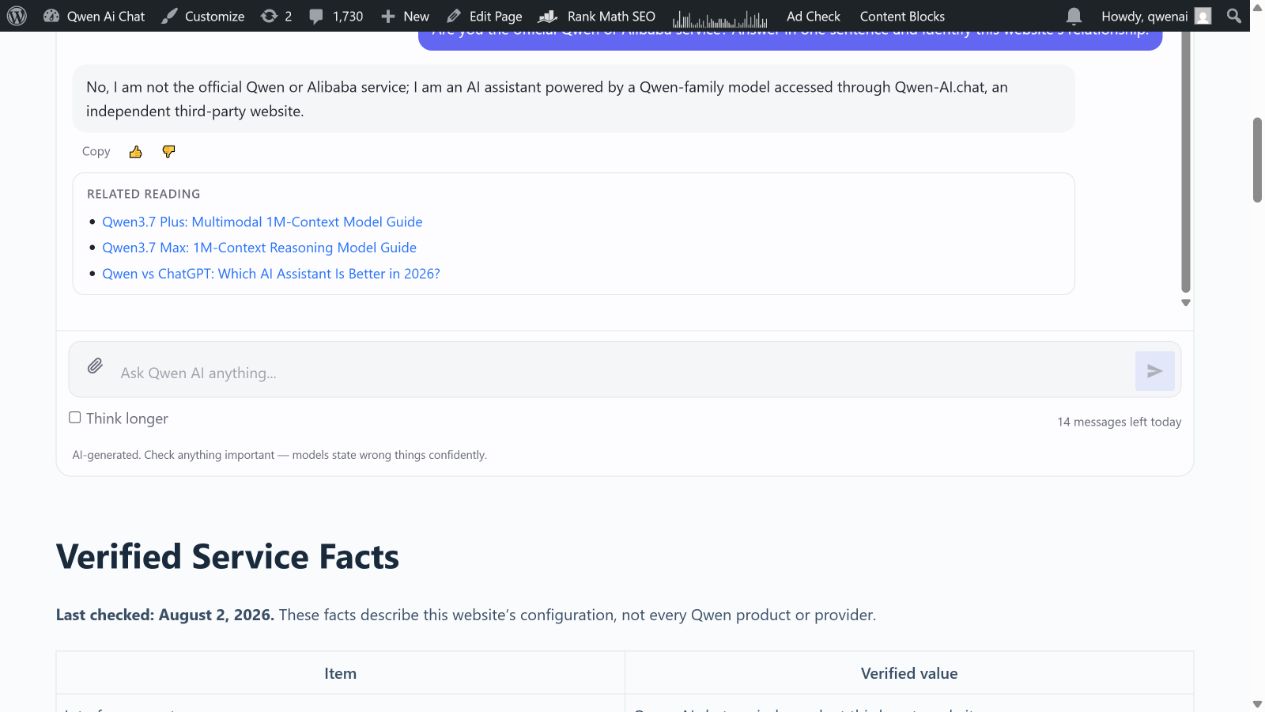Click Edit Page in admin bar
The height and width of the screenshot is (712, 1265).
pyautogui.click(x=484, y=16)
